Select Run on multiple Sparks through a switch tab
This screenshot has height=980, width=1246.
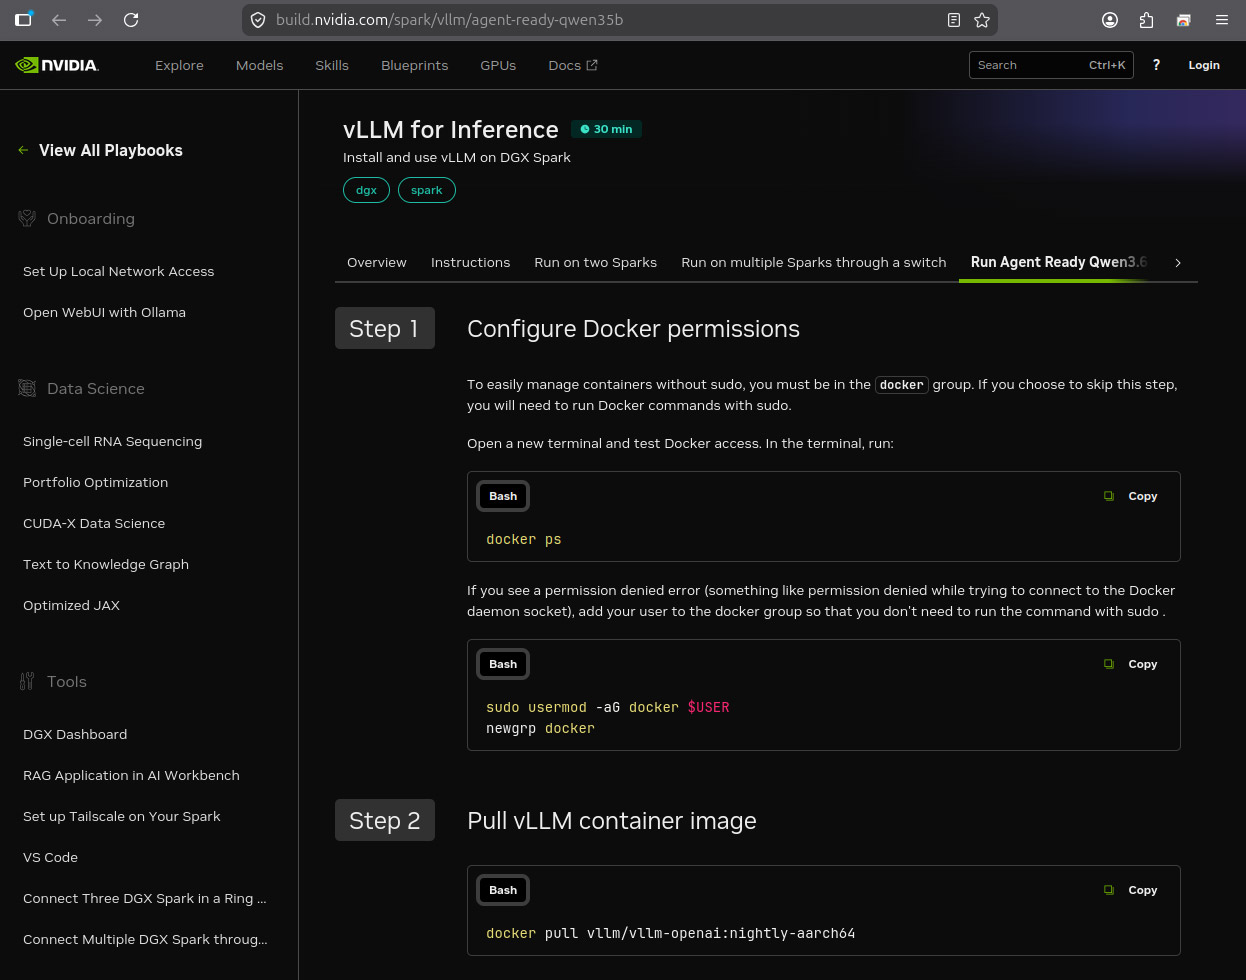(x=814, y=262)
